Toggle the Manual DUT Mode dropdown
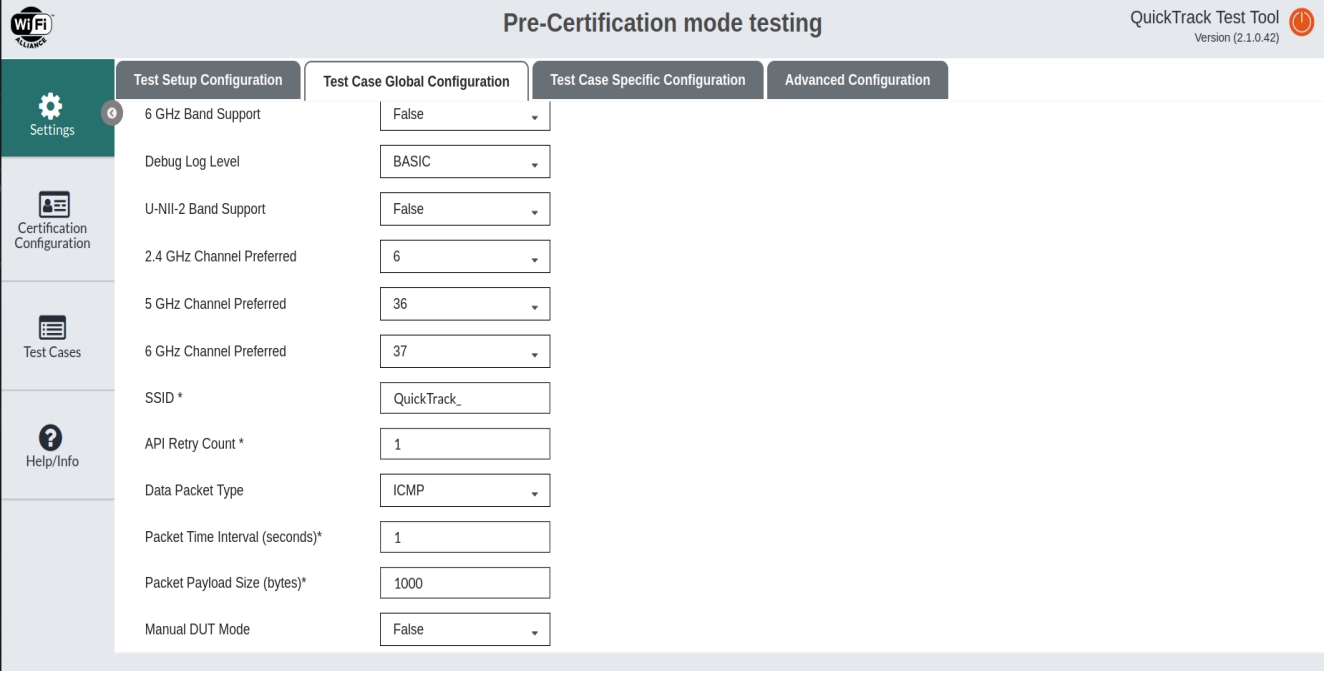 pyautogui.click(x=465, y=630)
